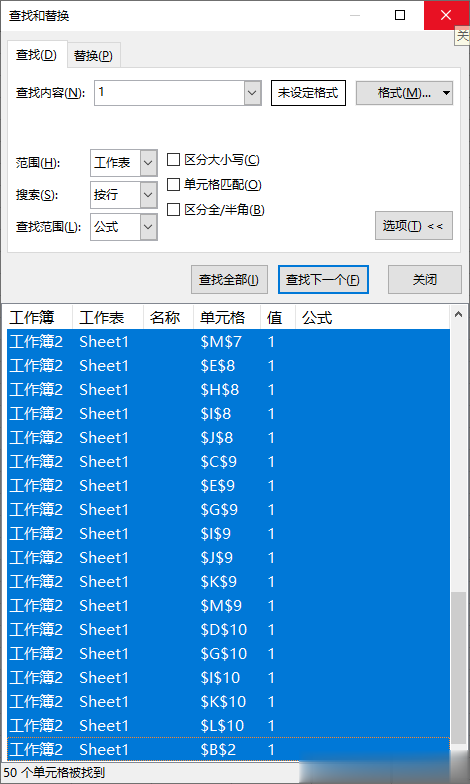This screenshot has width=470, height=784.
Task: Toggle 区分全/半角 checkbox
Action: [173, 210]
